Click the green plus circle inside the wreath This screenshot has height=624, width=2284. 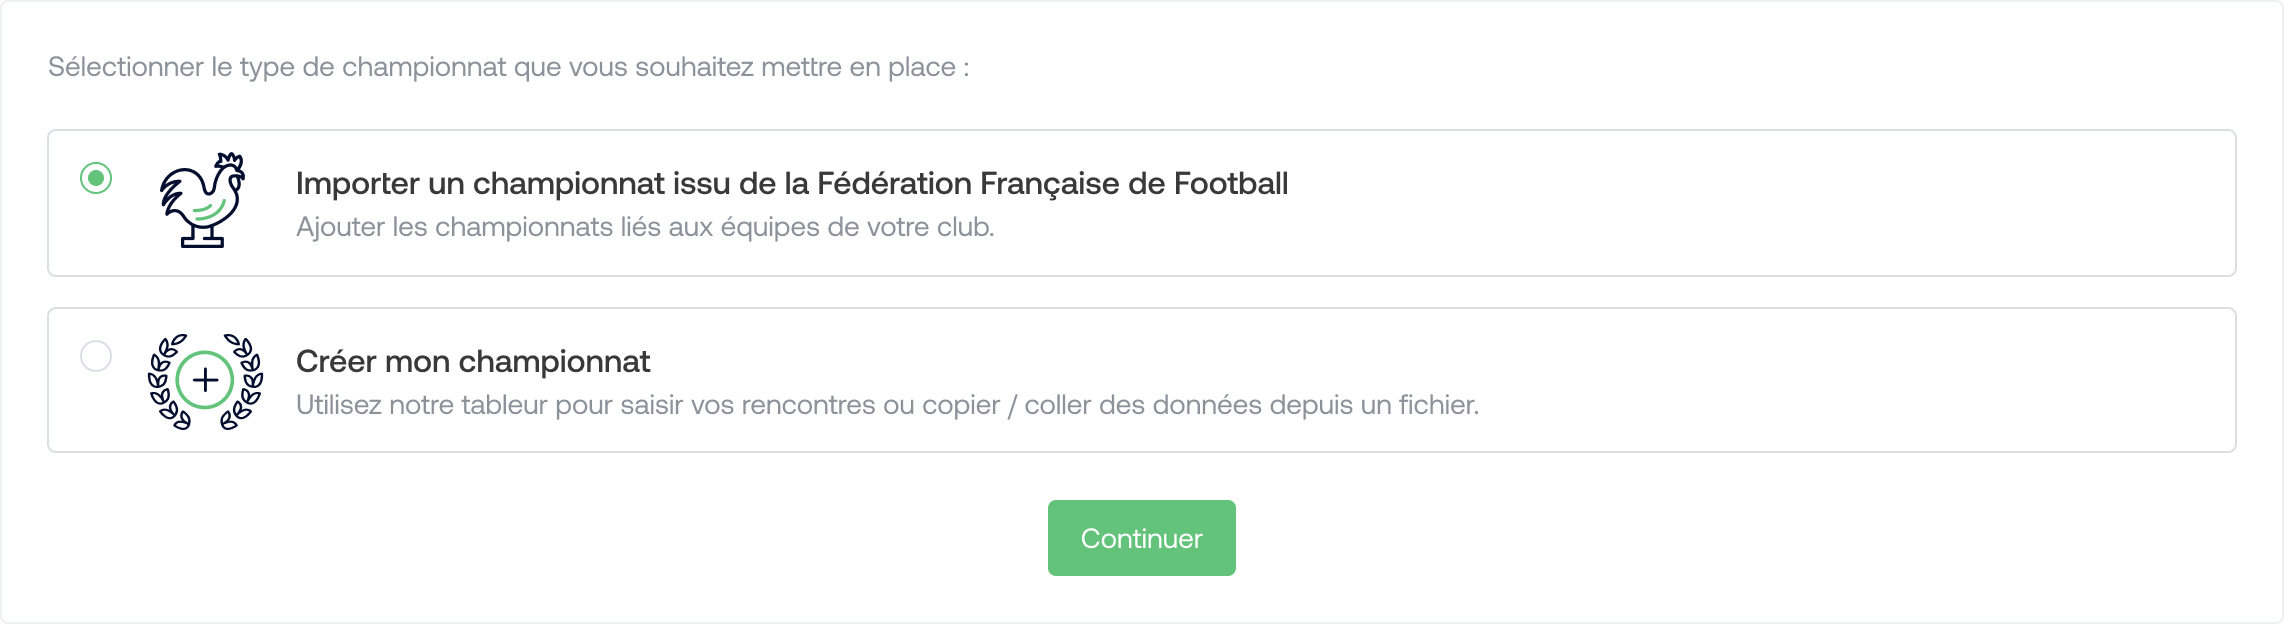(205, 380)
